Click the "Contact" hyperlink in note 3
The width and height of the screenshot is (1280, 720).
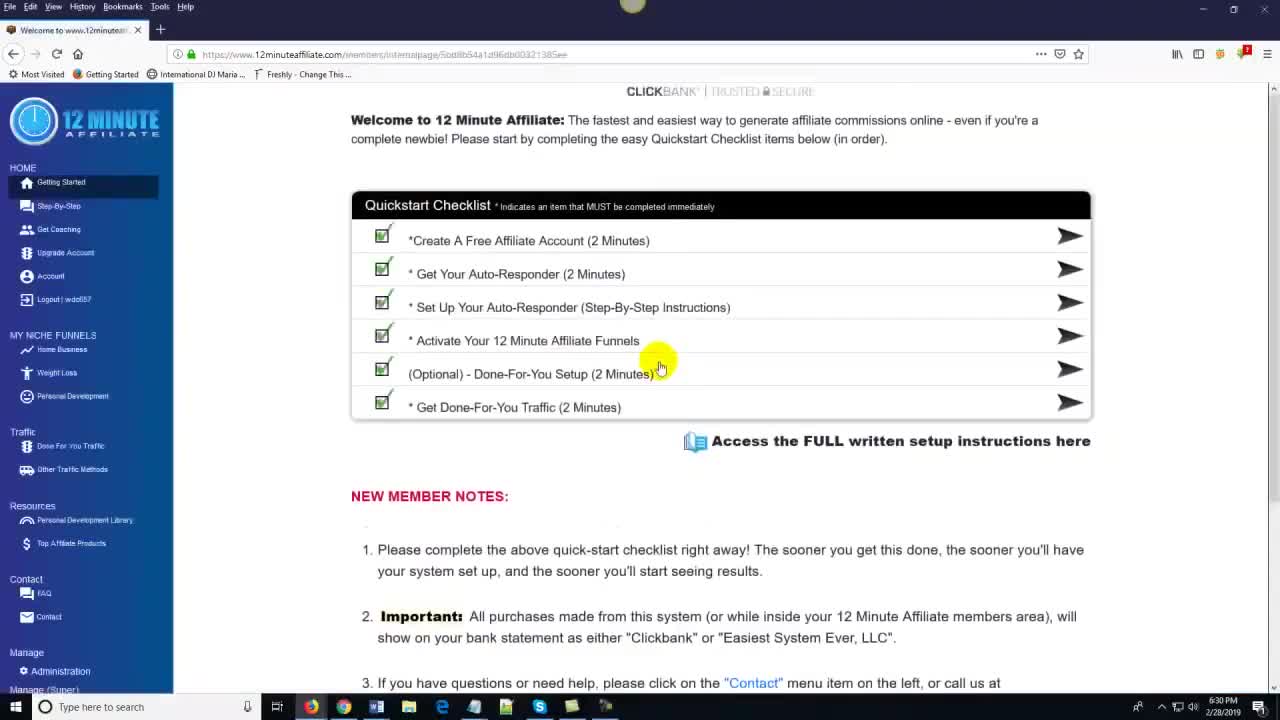pos(753,683)
